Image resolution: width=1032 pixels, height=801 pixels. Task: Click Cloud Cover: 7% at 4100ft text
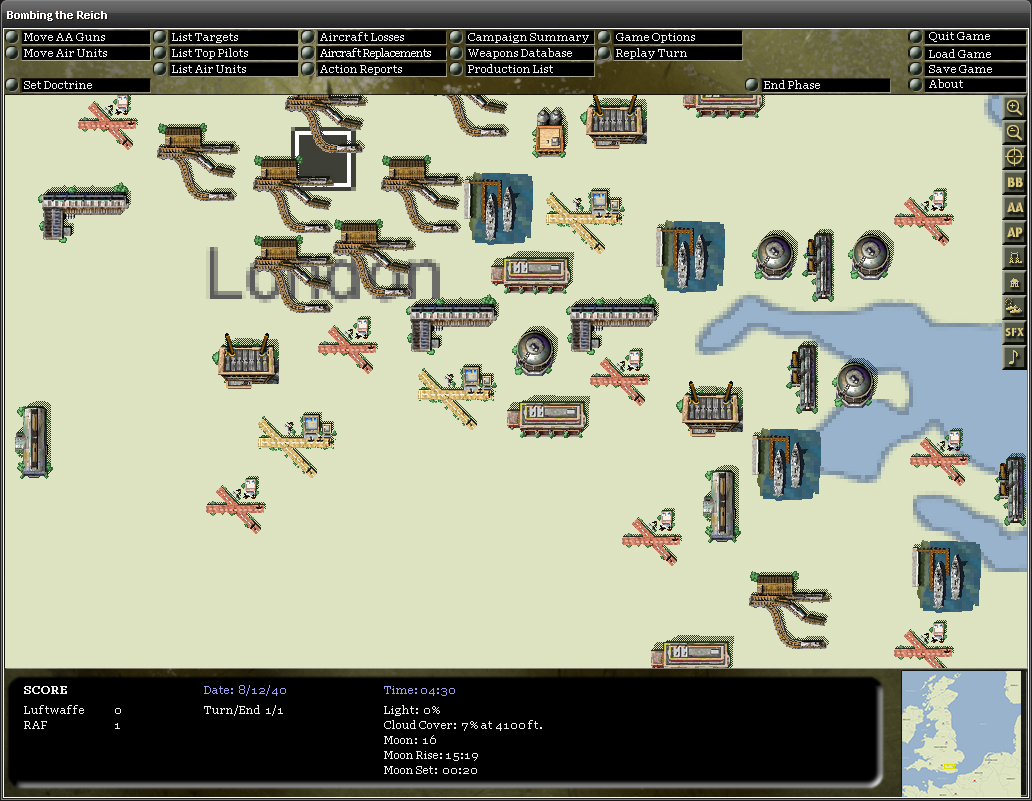click(463, 725)
